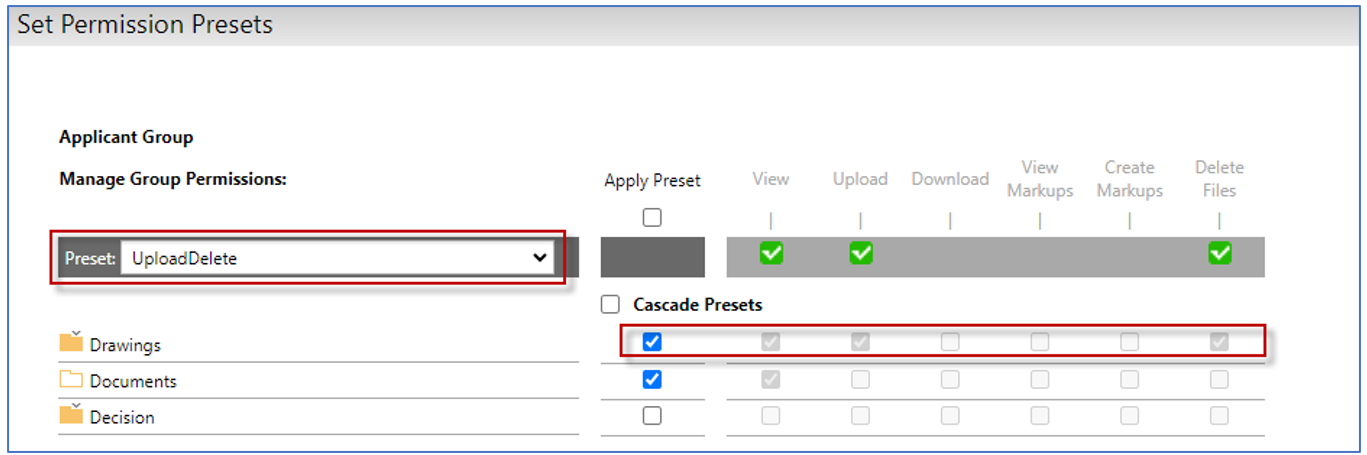Click the Delete Files checkbox for Decision
Viewport: 1367px width, 455px height.
(x=1219, y=415)
